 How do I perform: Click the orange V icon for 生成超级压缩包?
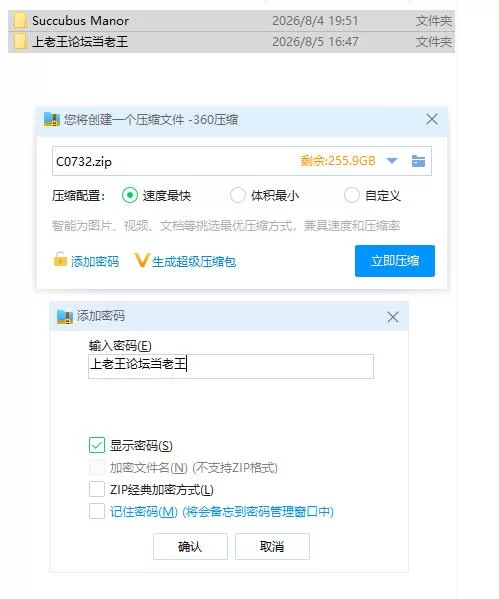[x=141, y=260]
